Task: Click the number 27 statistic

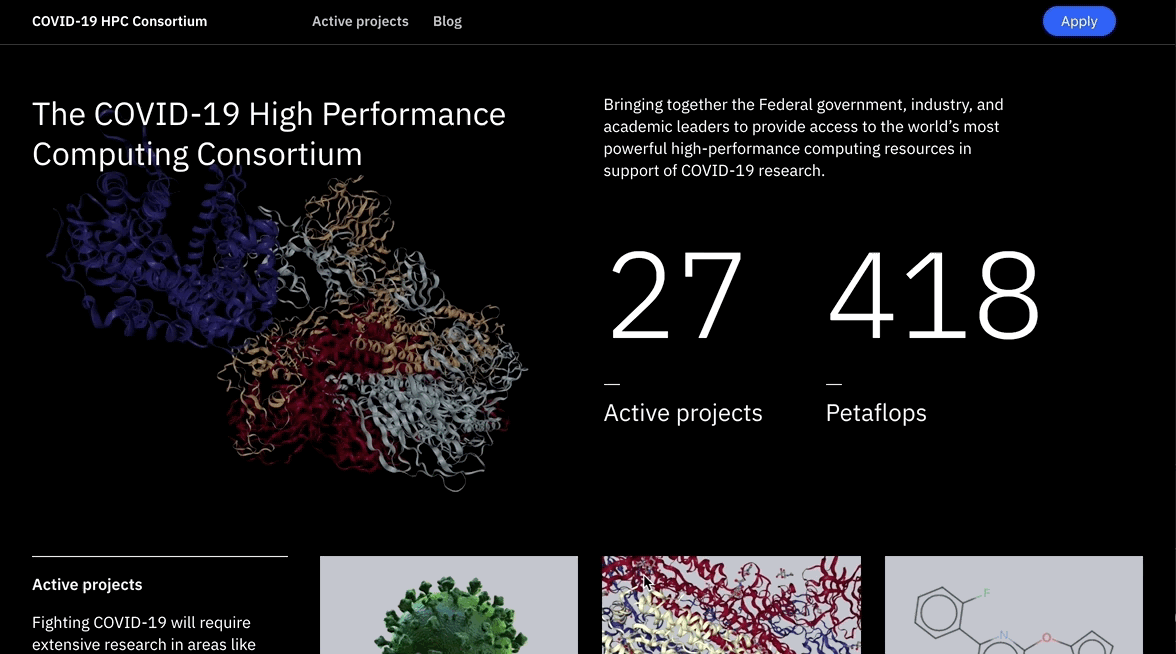Action: click(x=675, y=295)
